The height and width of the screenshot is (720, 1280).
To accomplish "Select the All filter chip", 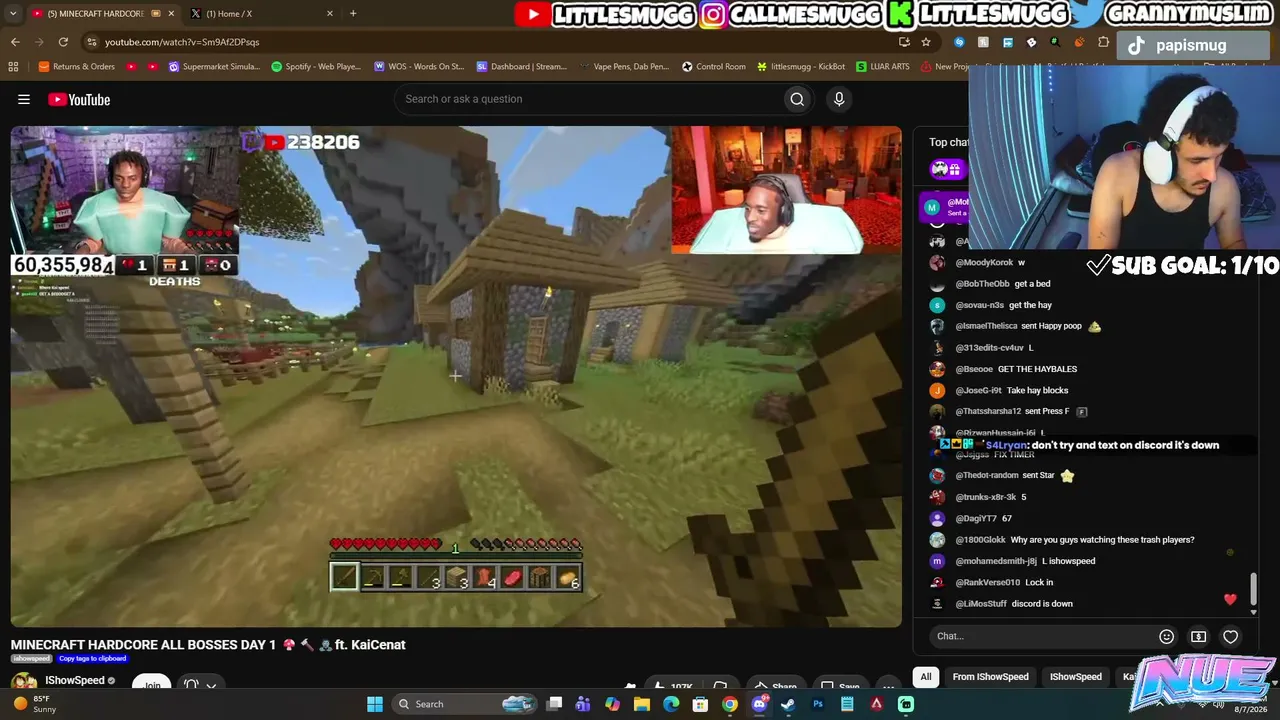I will click(926, 677).
